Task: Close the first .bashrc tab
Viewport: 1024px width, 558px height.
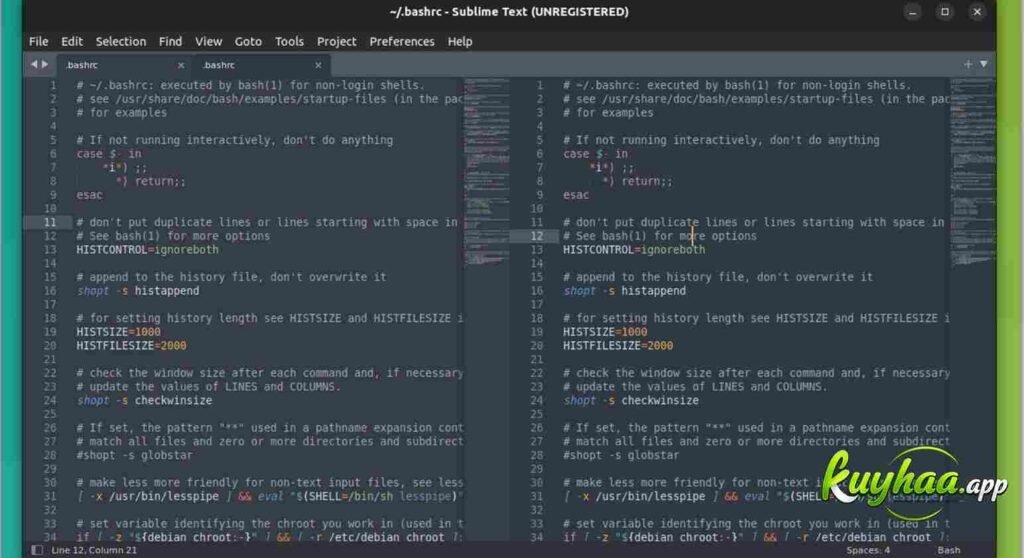Action: point(181,65)
